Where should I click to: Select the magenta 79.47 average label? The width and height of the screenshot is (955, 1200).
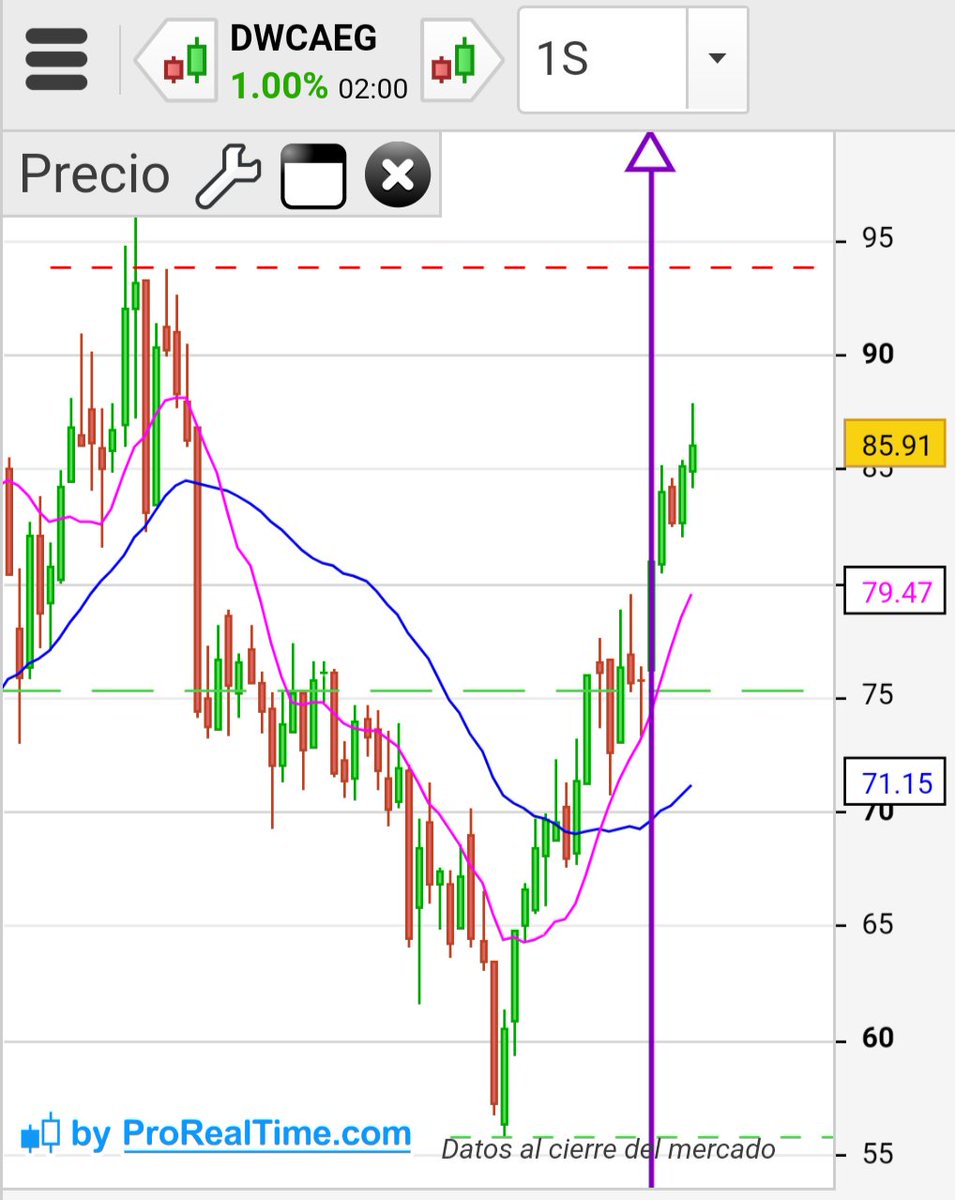(x=895, y=592)
